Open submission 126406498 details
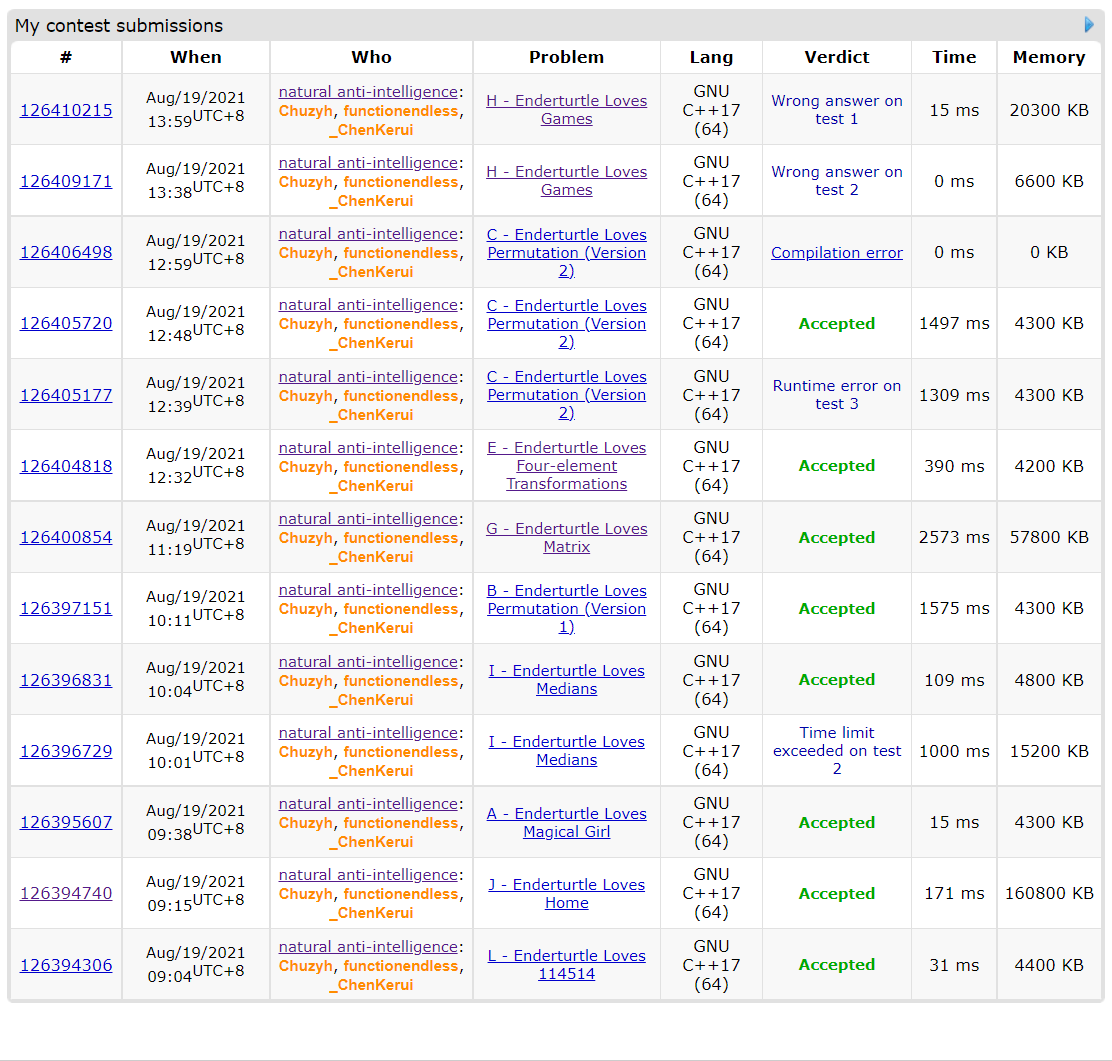The height and width of the screenshot is (1061, 1112). (66, 252)
